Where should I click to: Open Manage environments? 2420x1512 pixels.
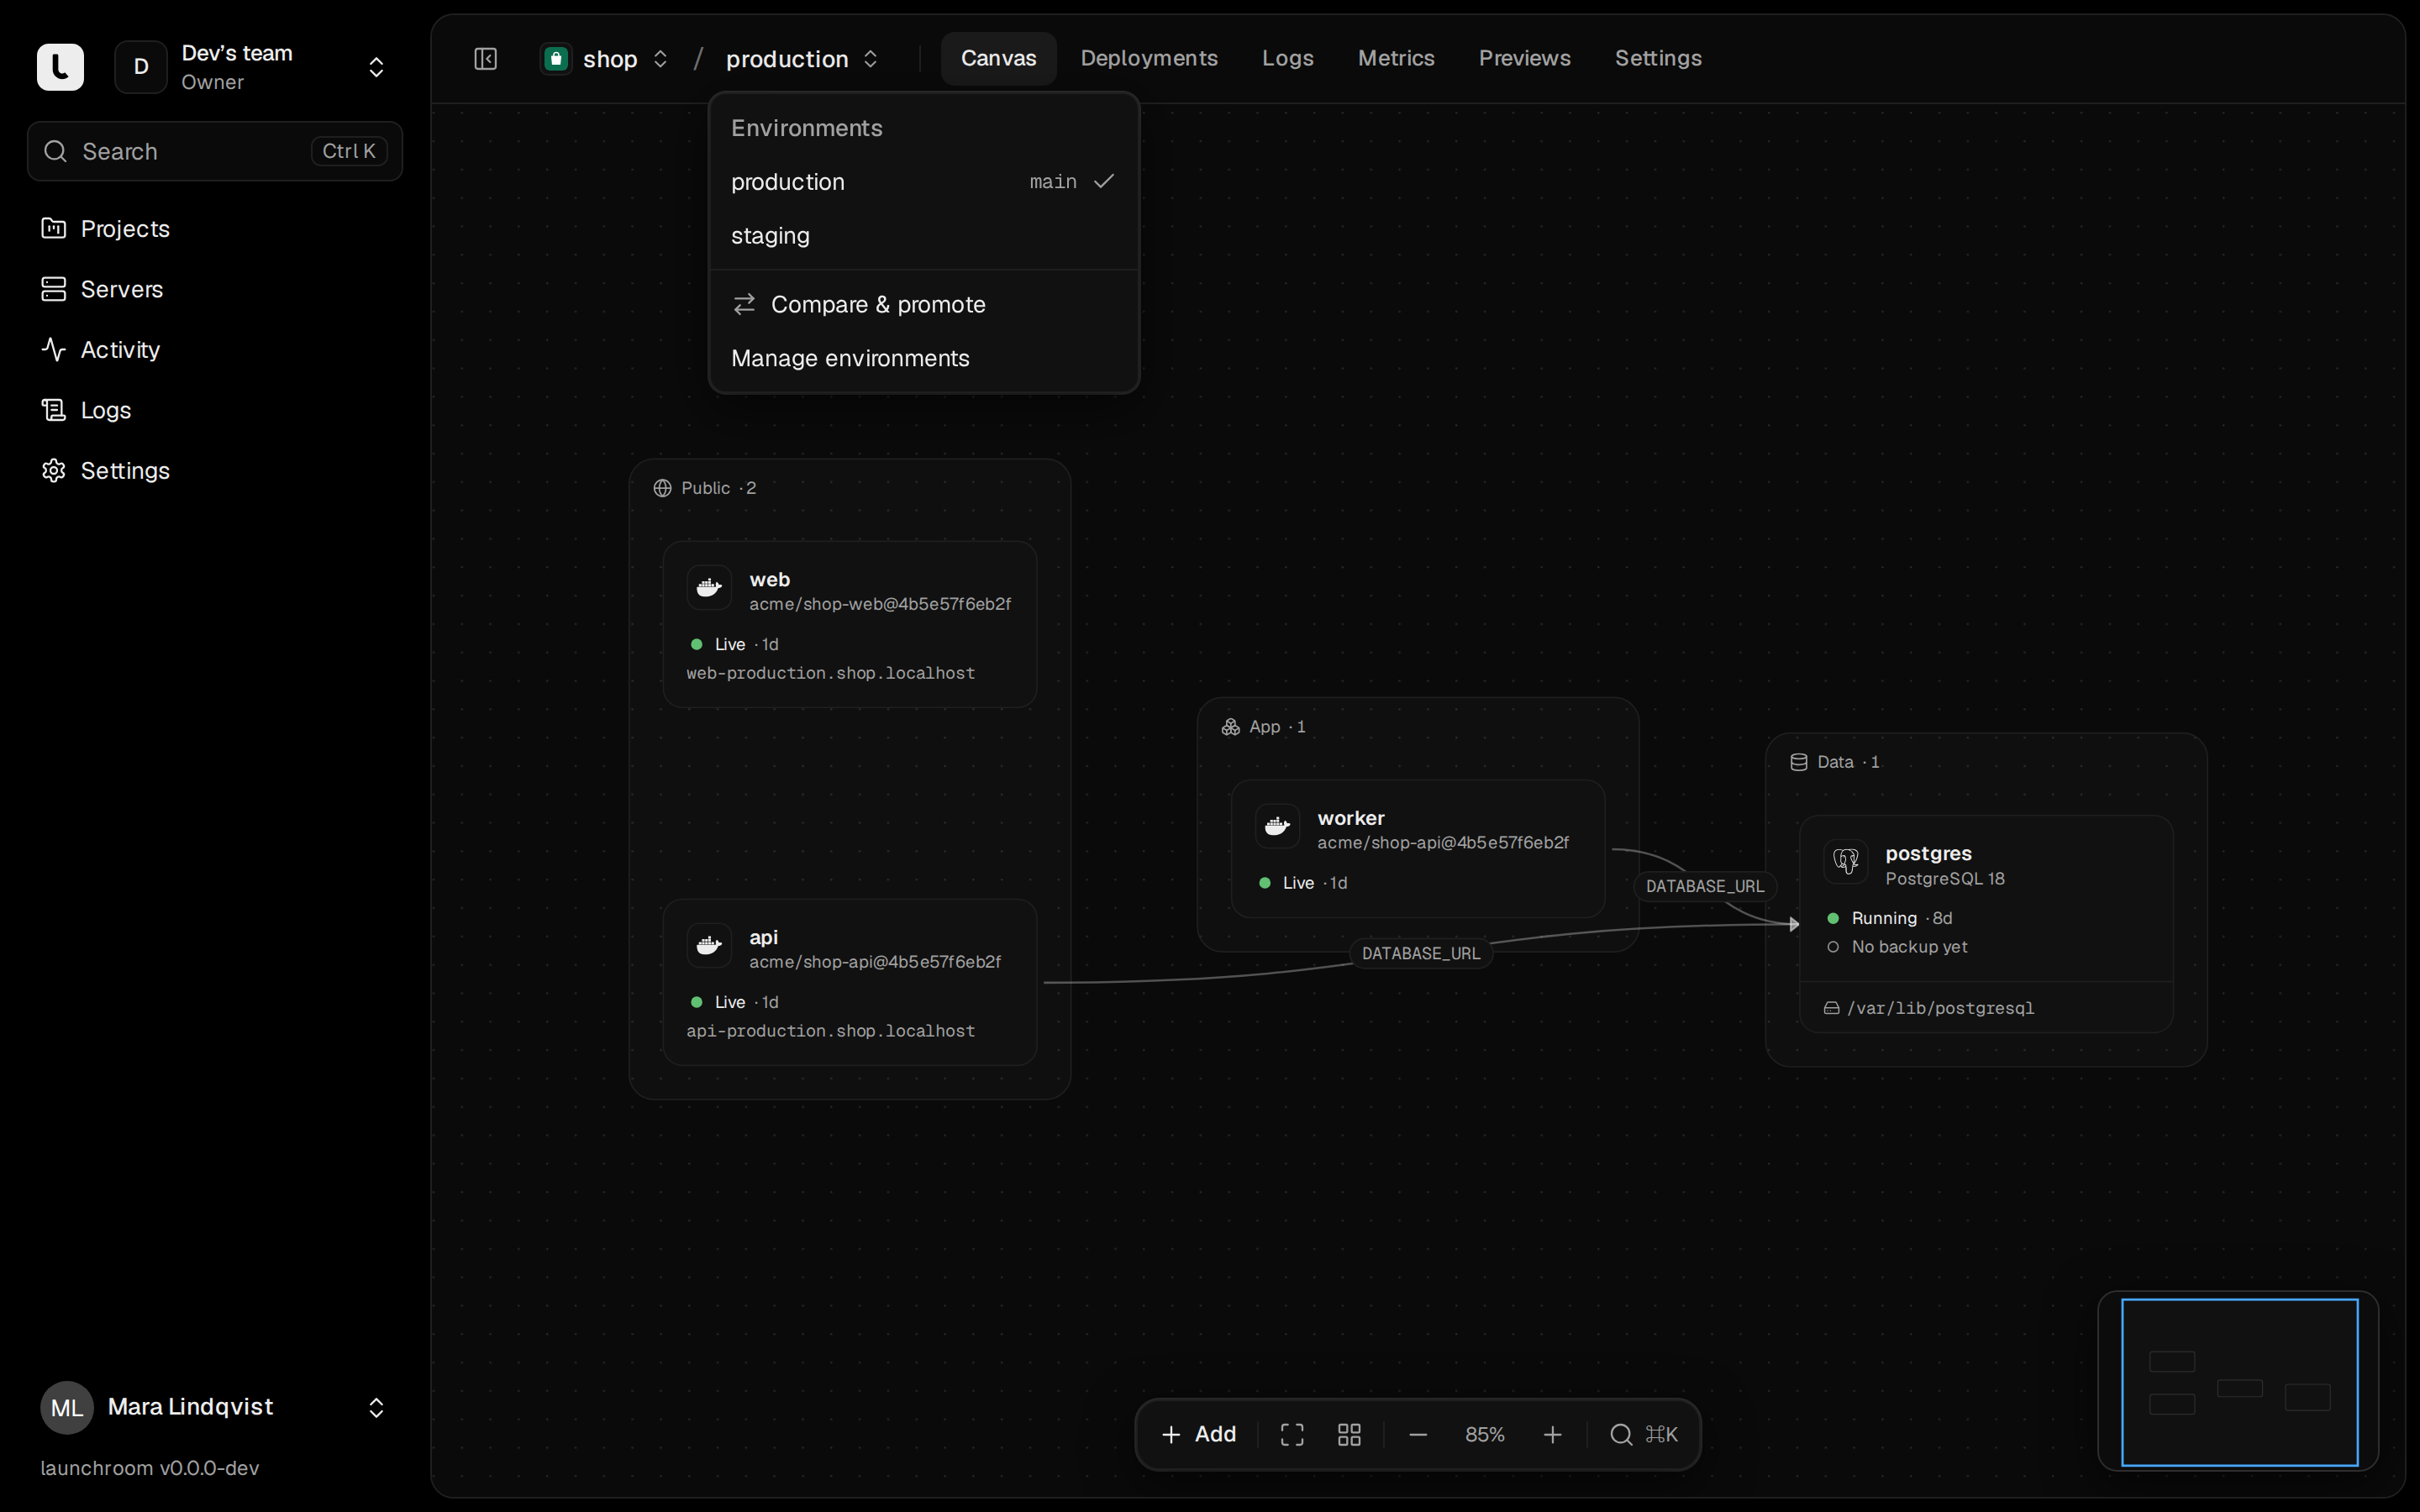[x=923, y=358]
